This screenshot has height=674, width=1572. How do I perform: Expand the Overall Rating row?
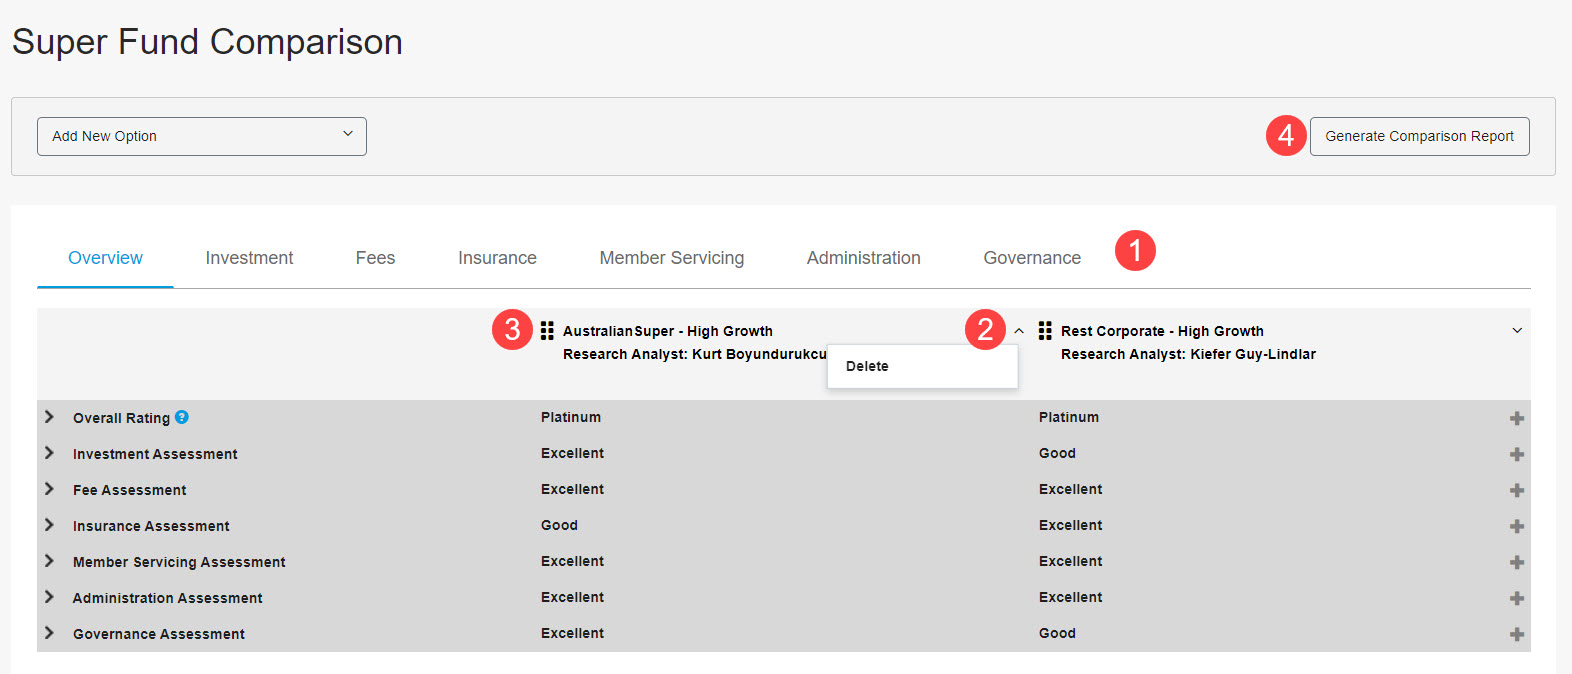coord(49,417)
